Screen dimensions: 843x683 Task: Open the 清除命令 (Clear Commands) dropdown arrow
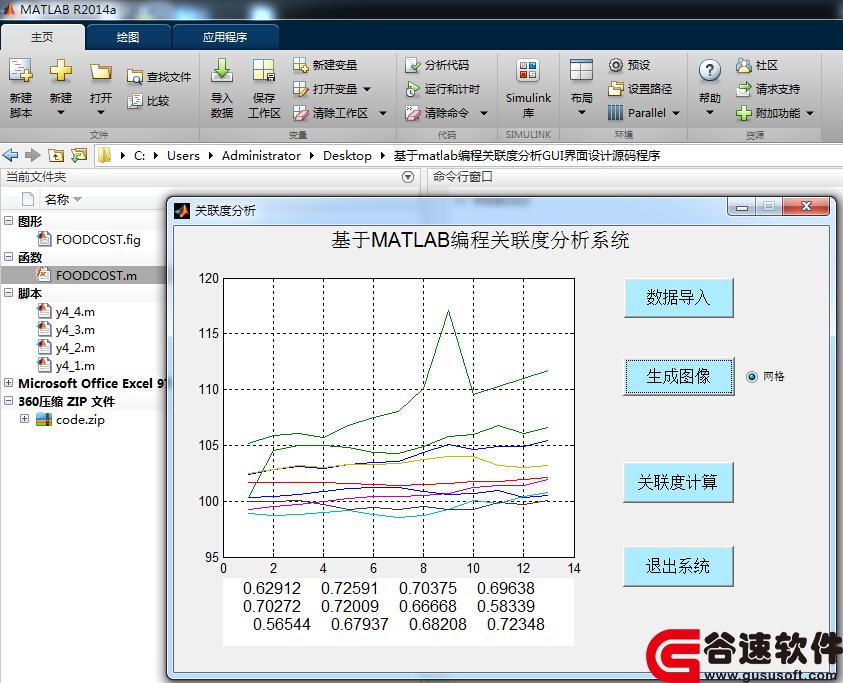484,113
